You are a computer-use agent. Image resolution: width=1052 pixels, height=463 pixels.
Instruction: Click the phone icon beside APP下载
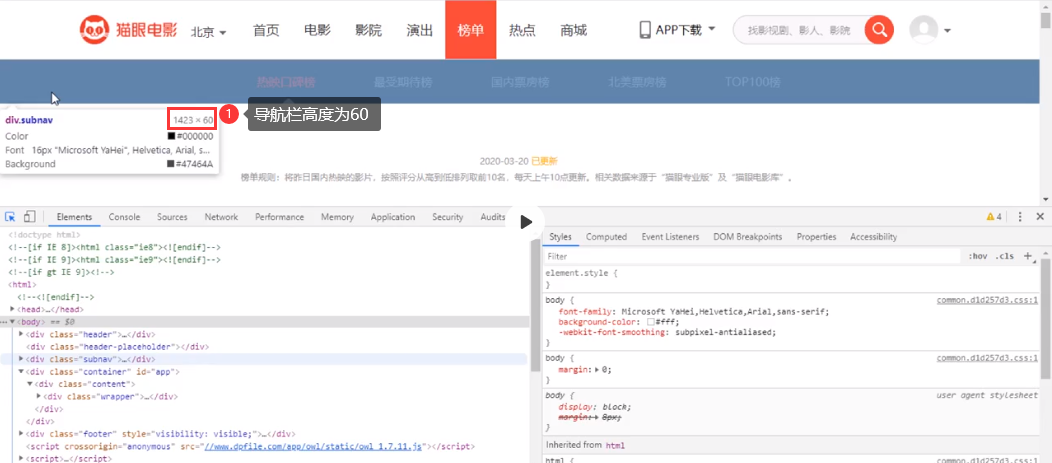coord(645,30)
